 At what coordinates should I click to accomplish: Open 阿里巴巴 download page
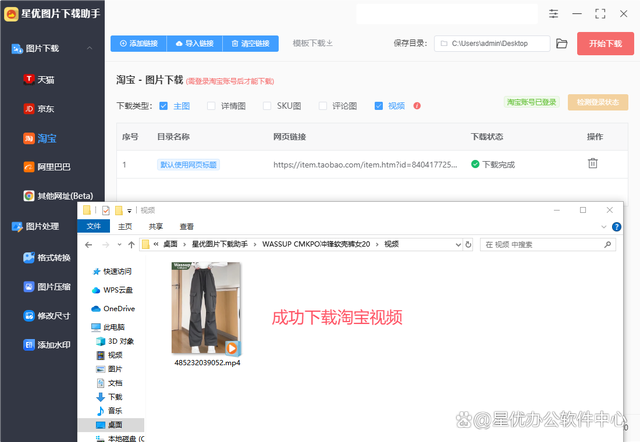coord(53,166)
